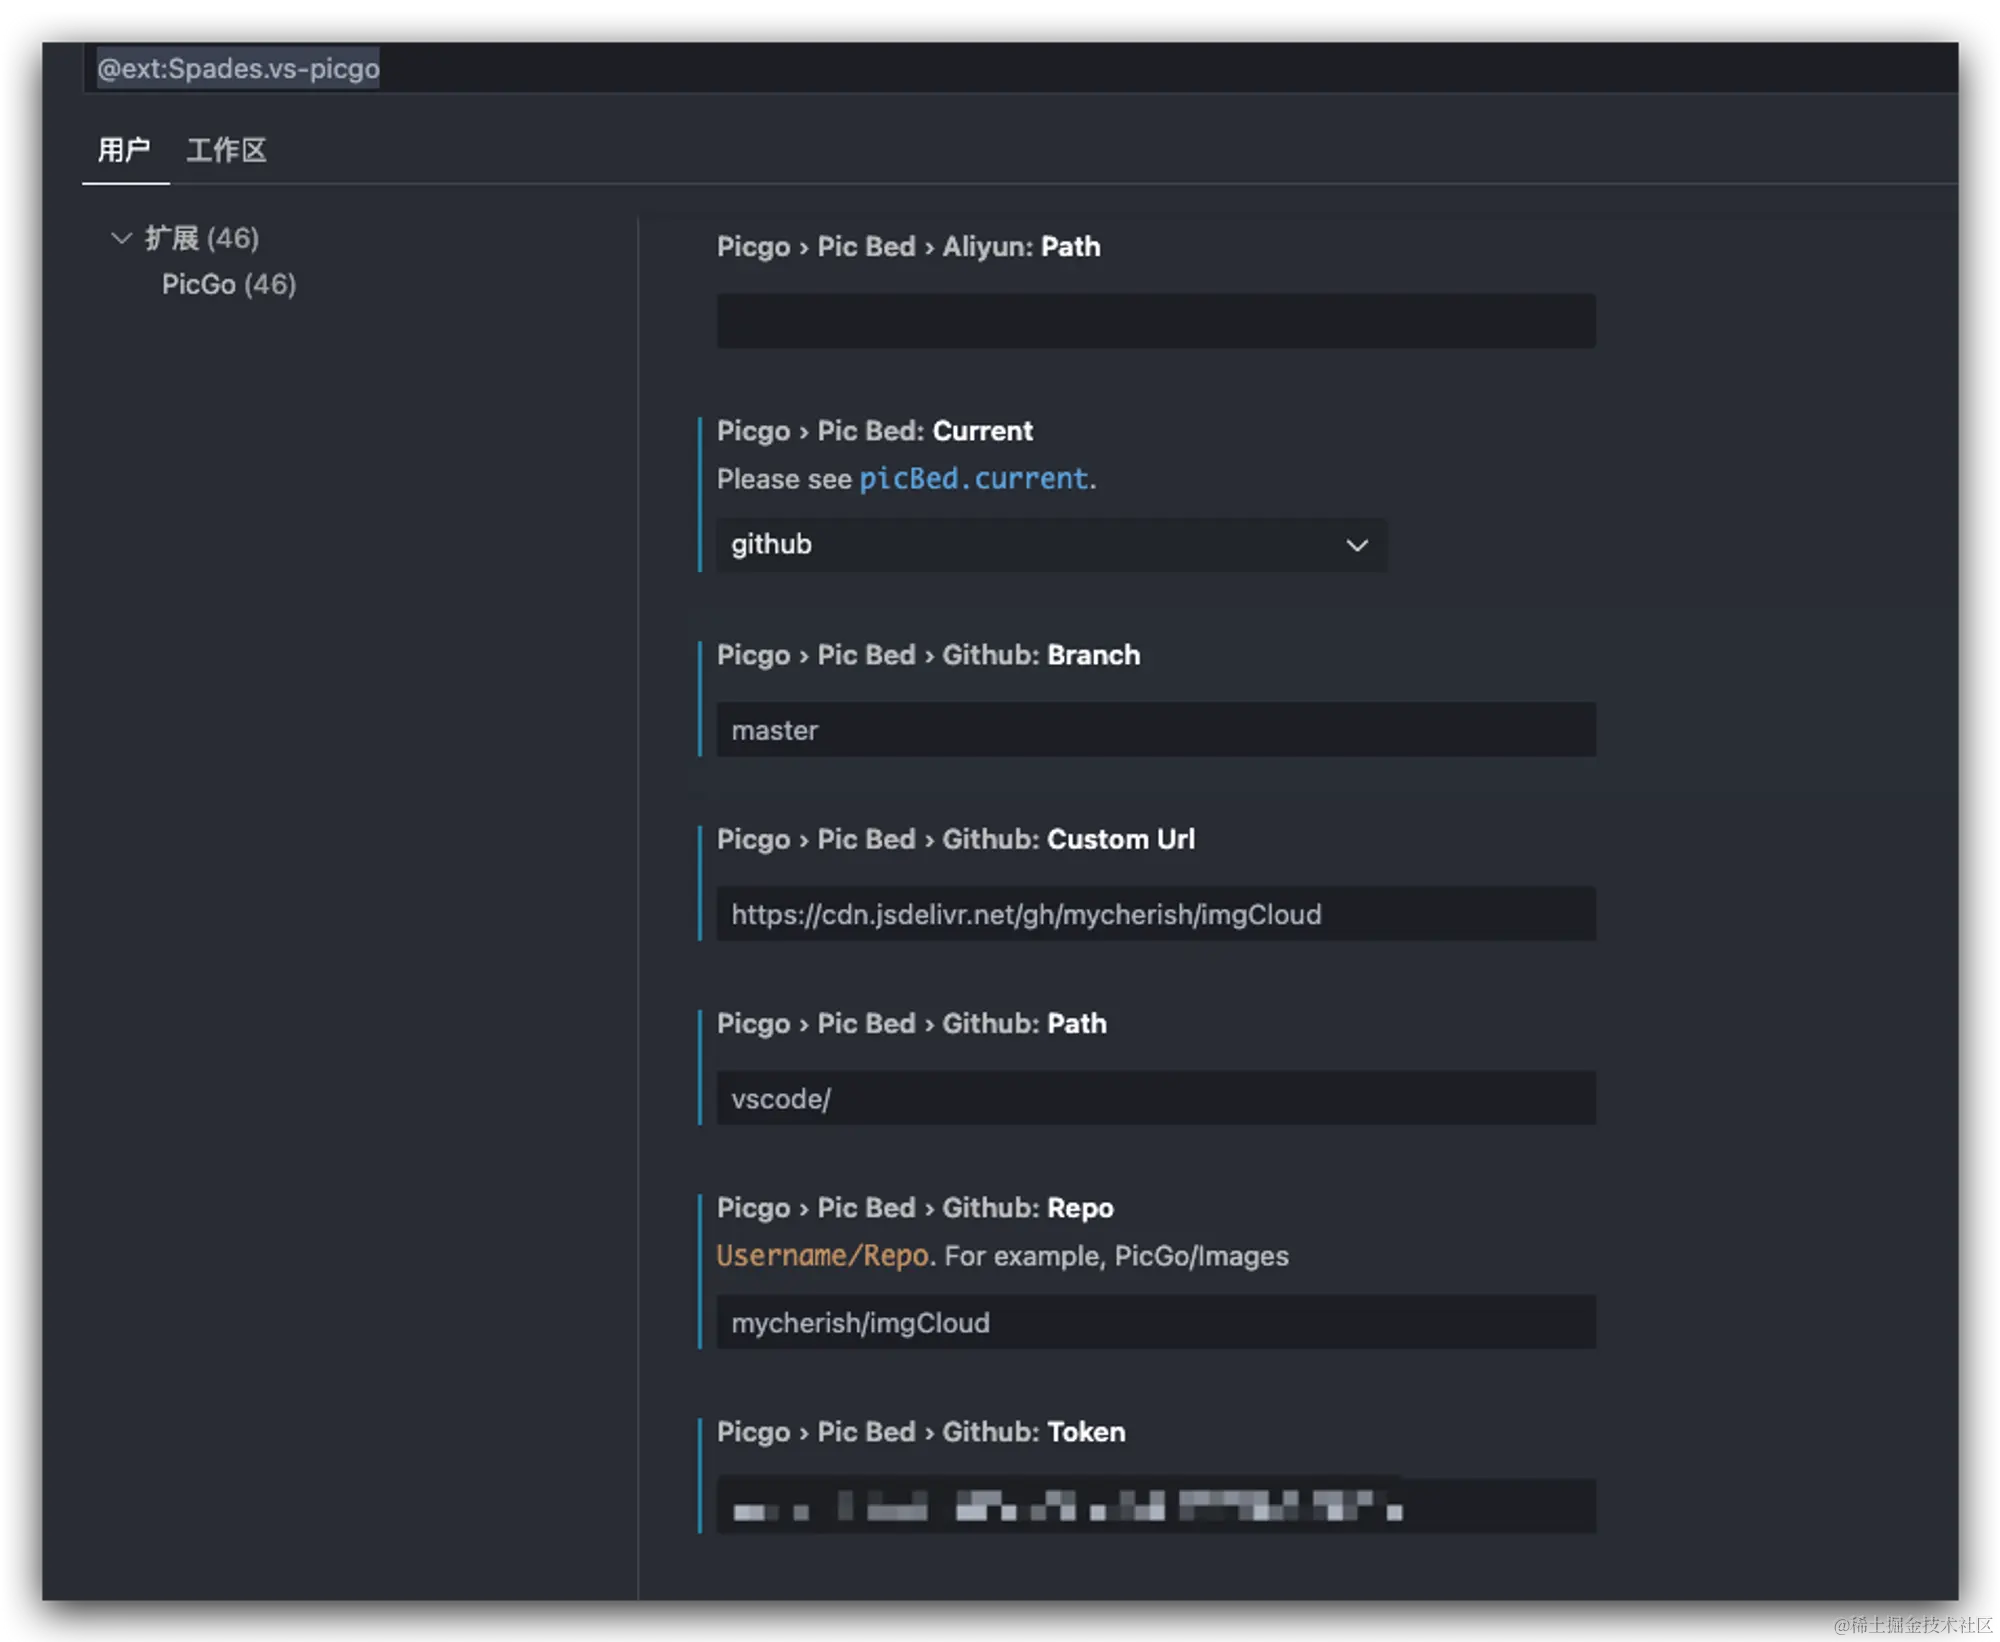The image size is (2000, 1642).
Task: Select the 扩展 (46) tree label
Action: tap(202, 238)
